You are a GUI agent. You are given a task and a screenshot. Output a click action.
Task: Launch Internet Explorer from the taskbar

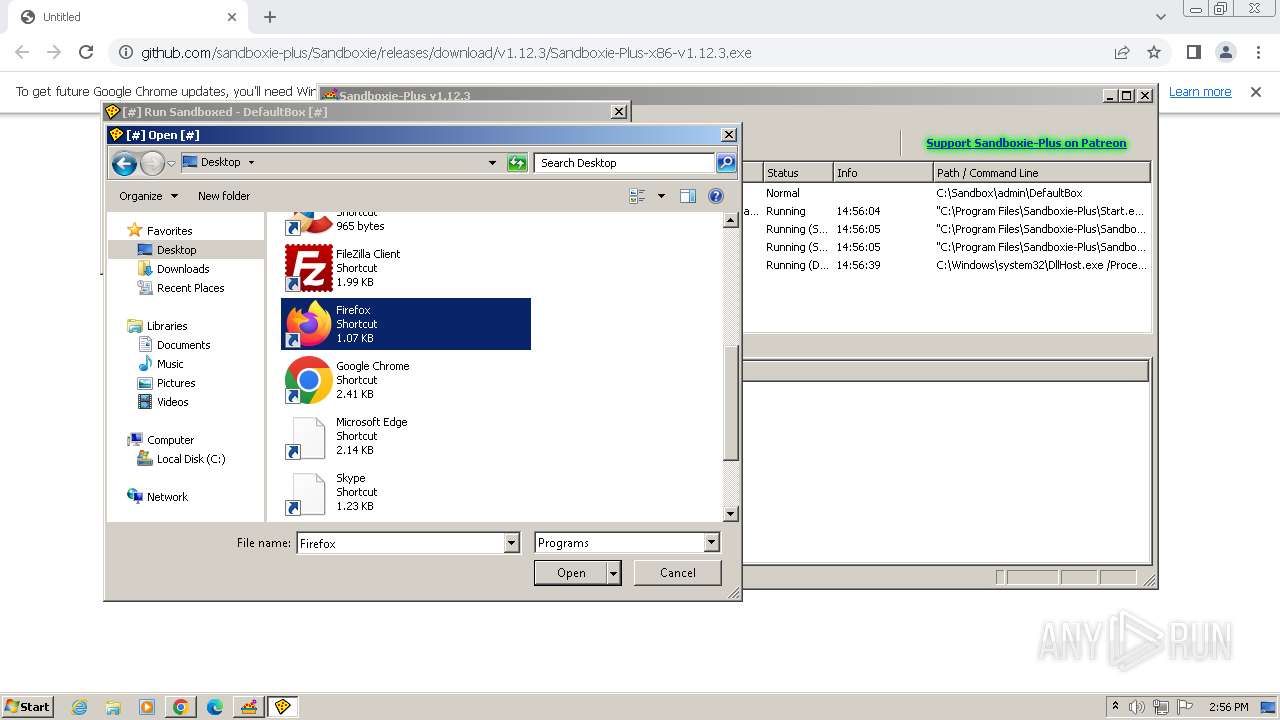(x=80, y=707)
